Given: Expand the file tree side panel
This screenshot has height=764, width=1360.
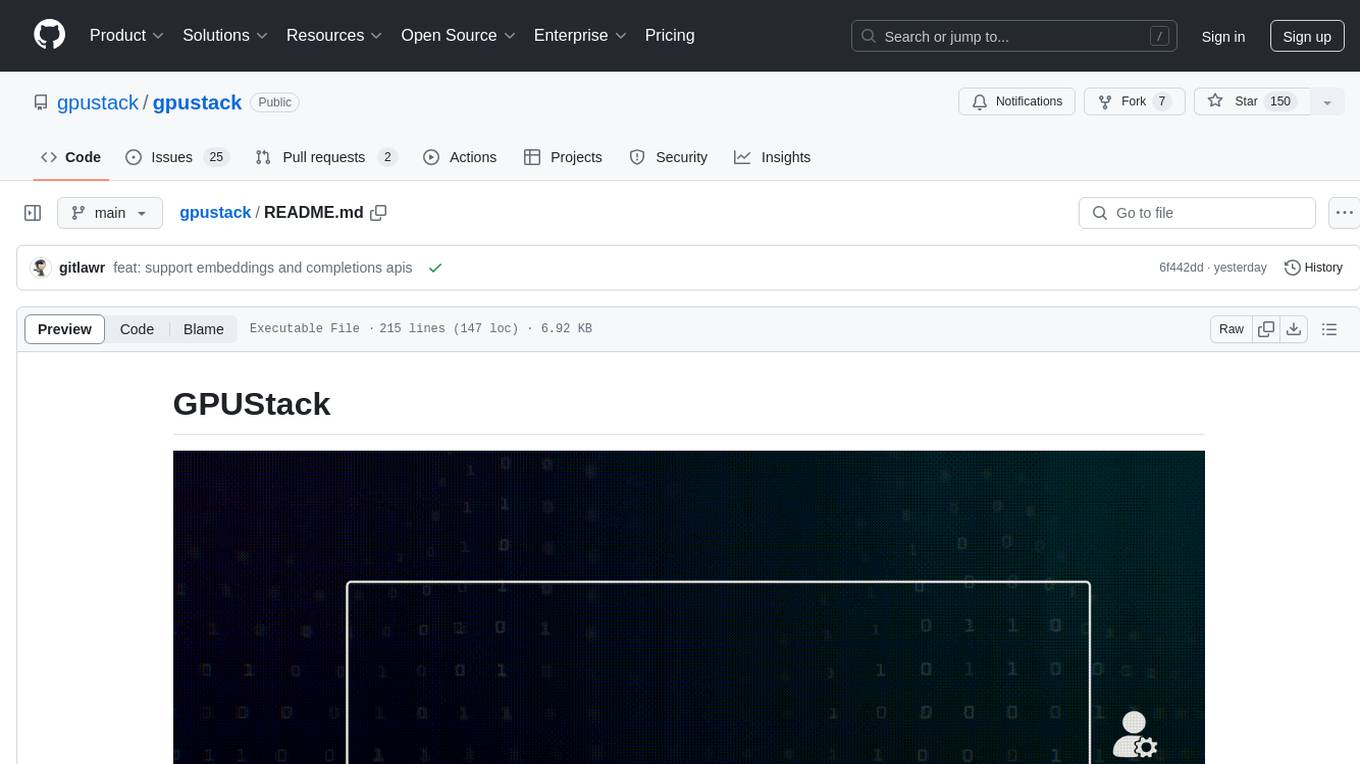Looking at the screenshot, I should click(33, 213).
